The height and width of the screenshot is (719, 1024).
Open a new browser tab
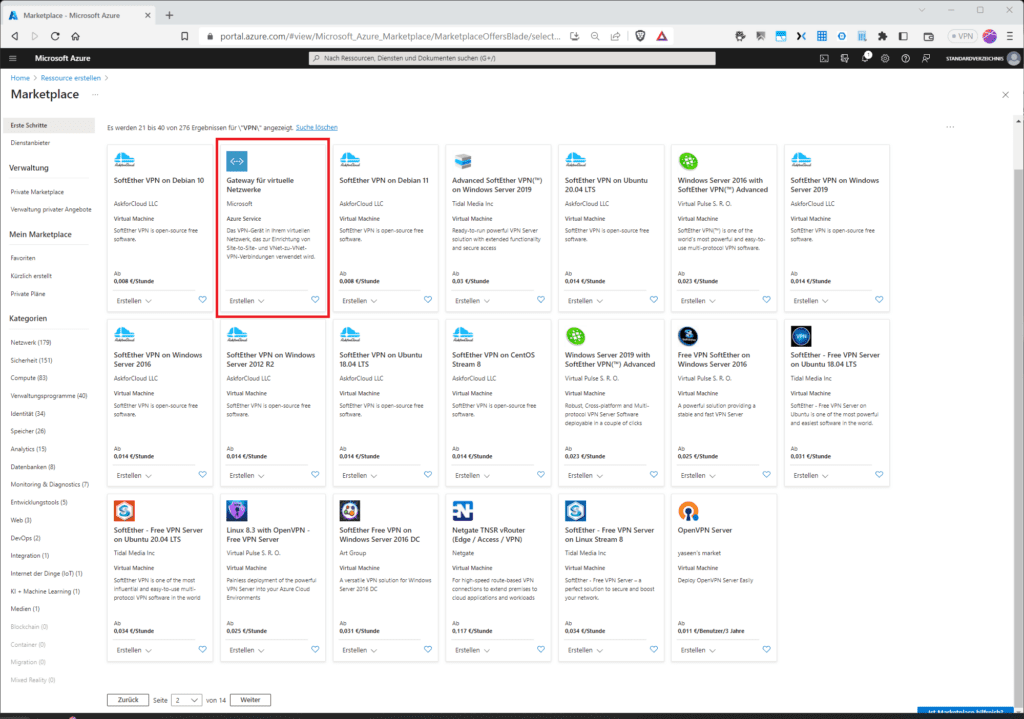coord(169,15)
